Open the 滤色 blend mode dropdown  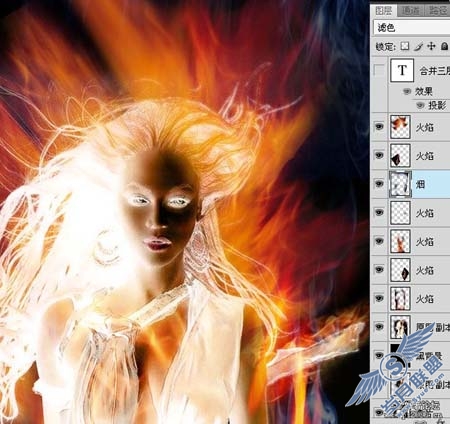[412, 27]
